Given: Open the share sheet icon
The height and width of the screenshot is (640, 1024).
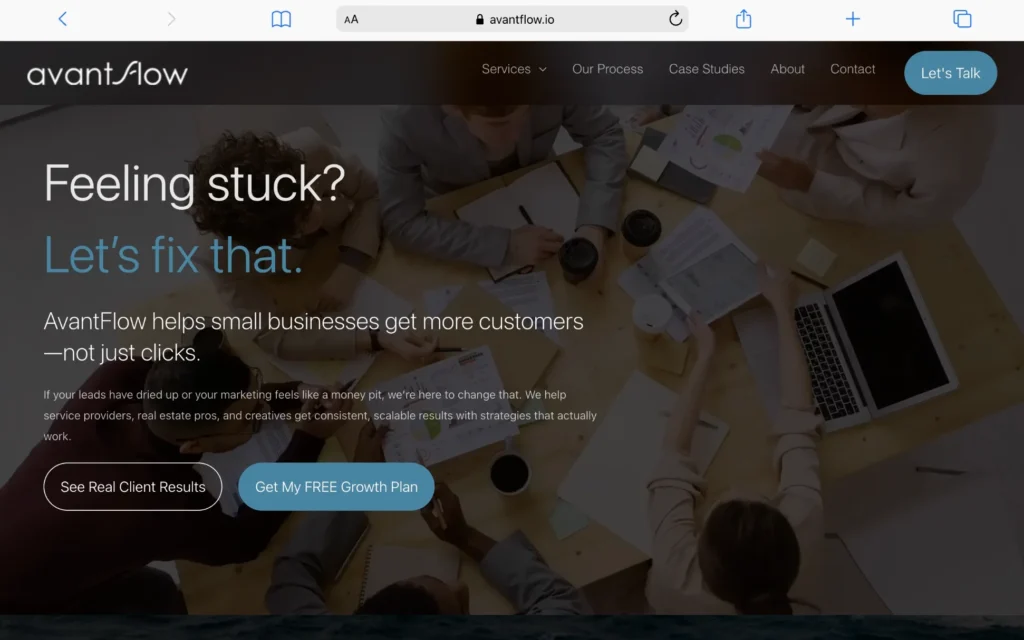Looking at the screenshot, I should (x=743, y=19).
